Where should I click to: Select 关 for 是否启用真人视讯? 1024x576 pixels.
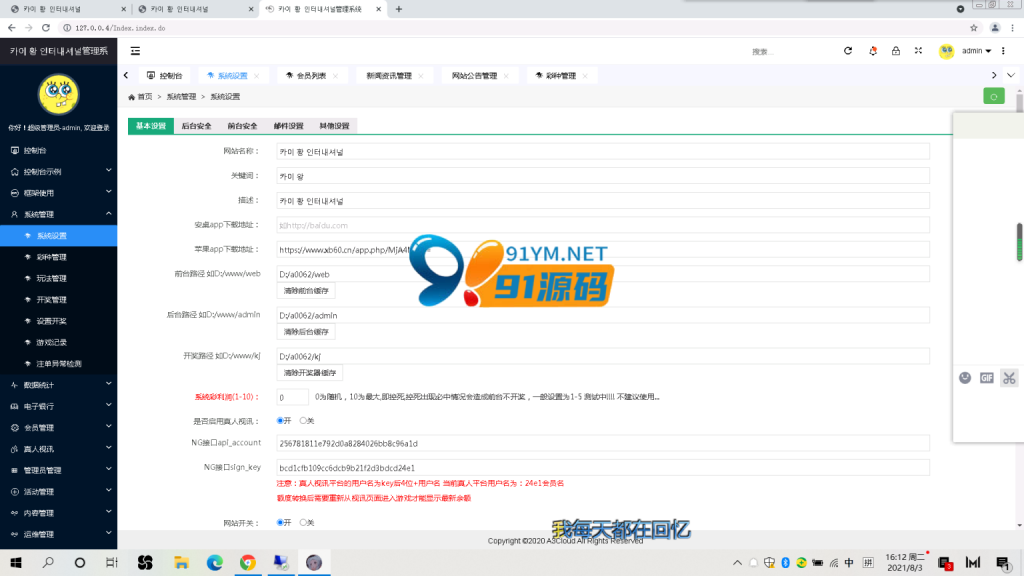[303, 421]
